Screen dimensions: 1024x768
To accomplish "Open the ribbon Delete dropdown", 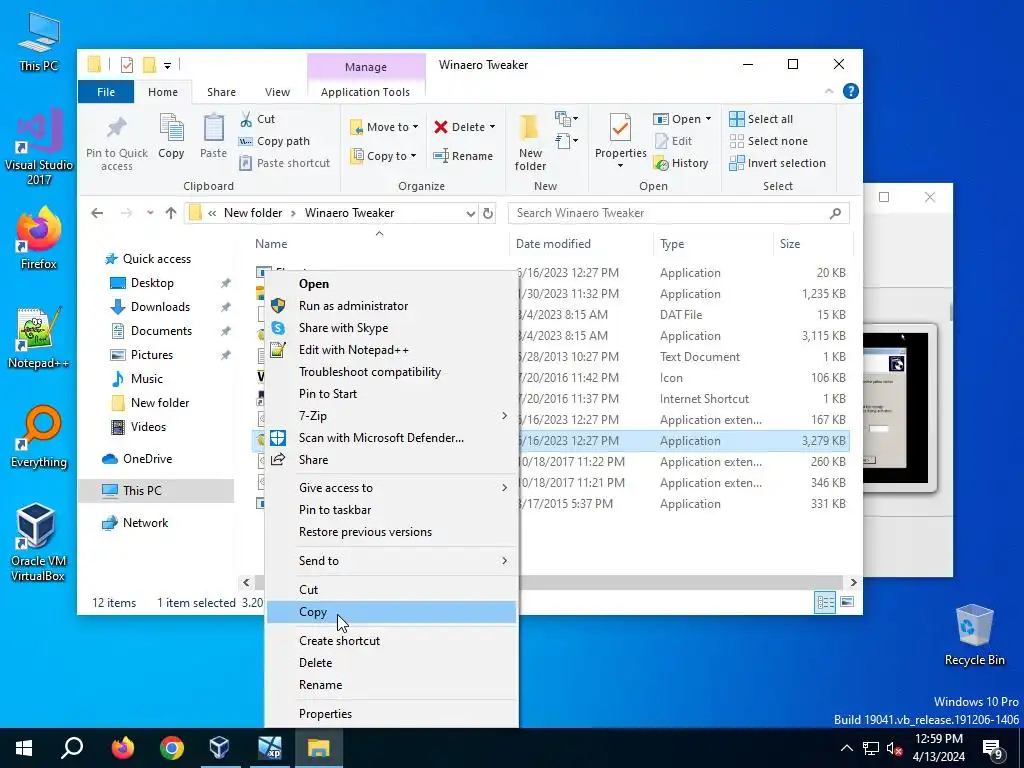I will click(x=465, y=127).
